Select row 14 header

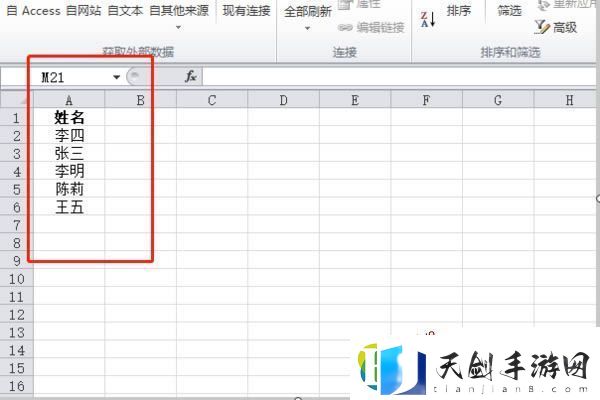[x=16, y=350]
